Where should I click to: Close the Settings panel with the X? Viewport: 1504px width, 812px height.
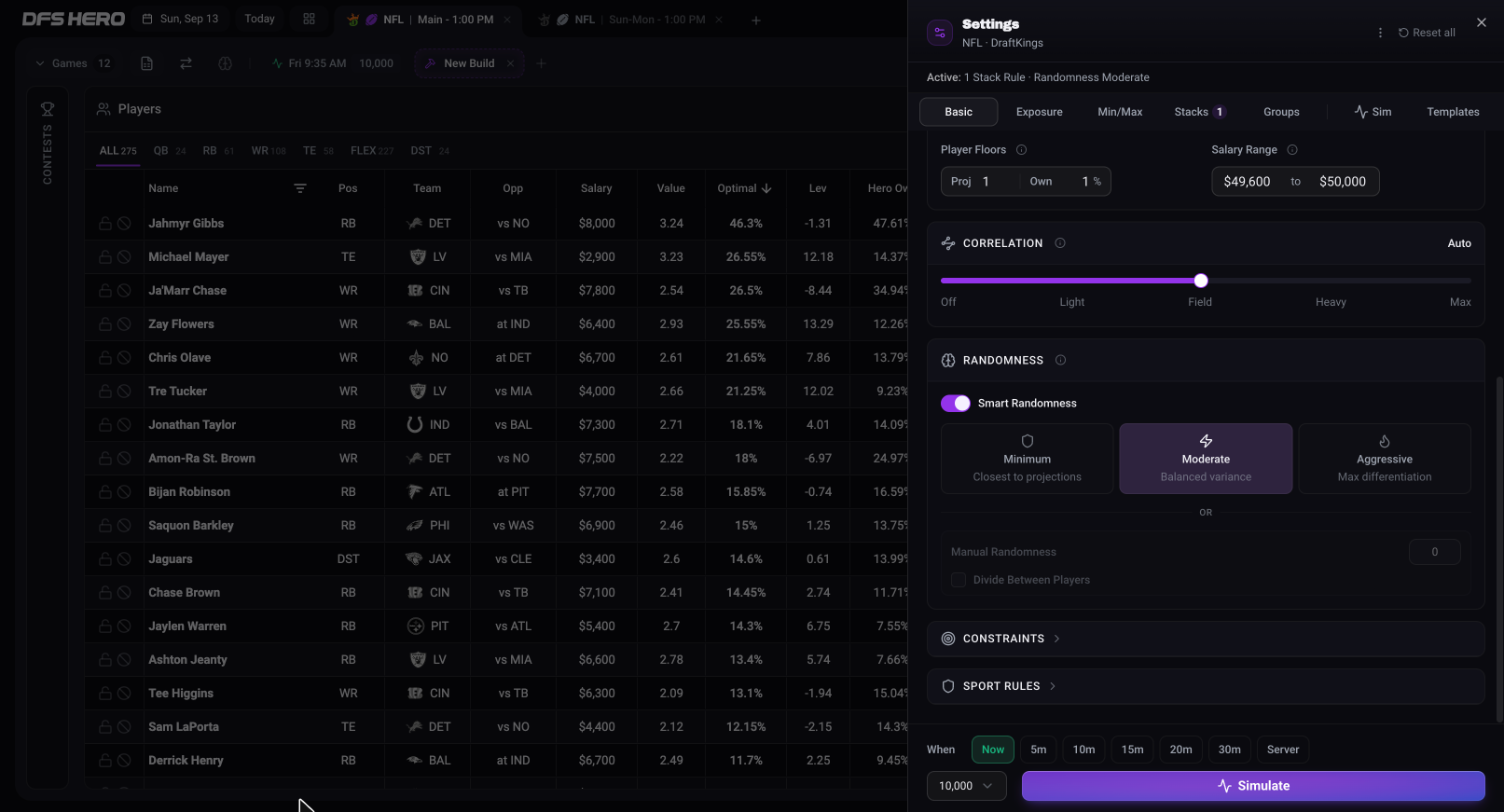coord(1481,22)
